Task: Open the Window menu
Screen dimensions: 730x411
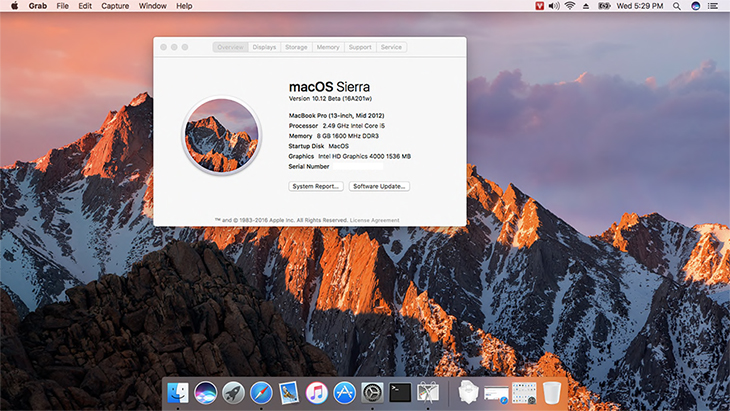Action: click(x=153, y=6)
